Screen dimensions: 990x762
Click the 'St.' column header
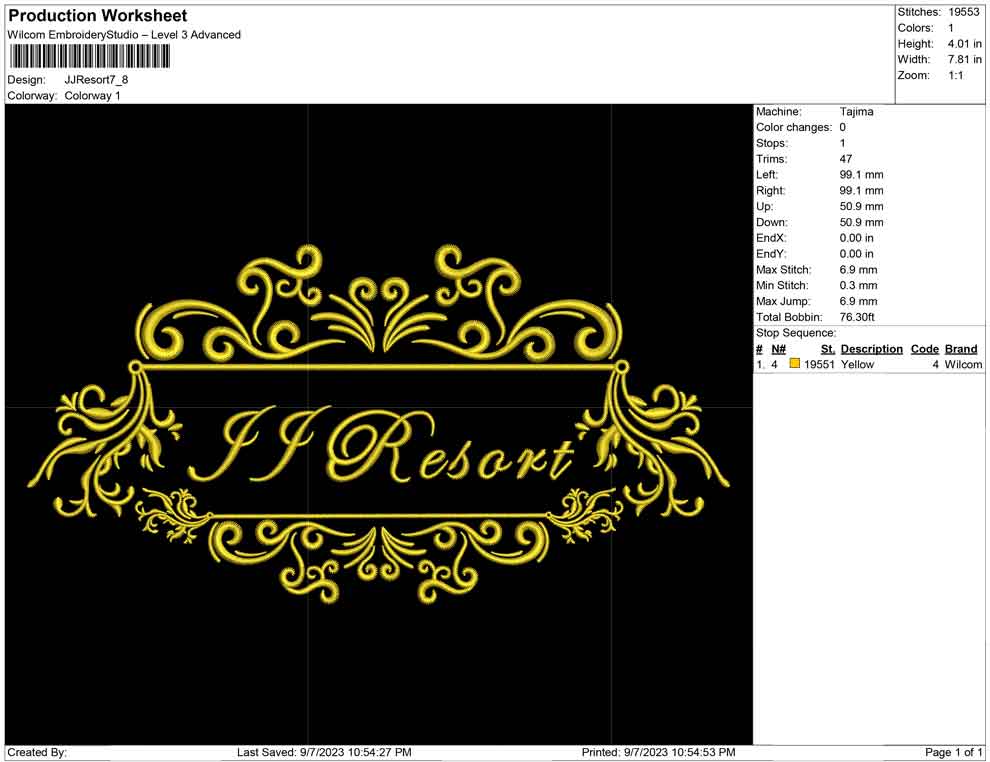[828, 349]
